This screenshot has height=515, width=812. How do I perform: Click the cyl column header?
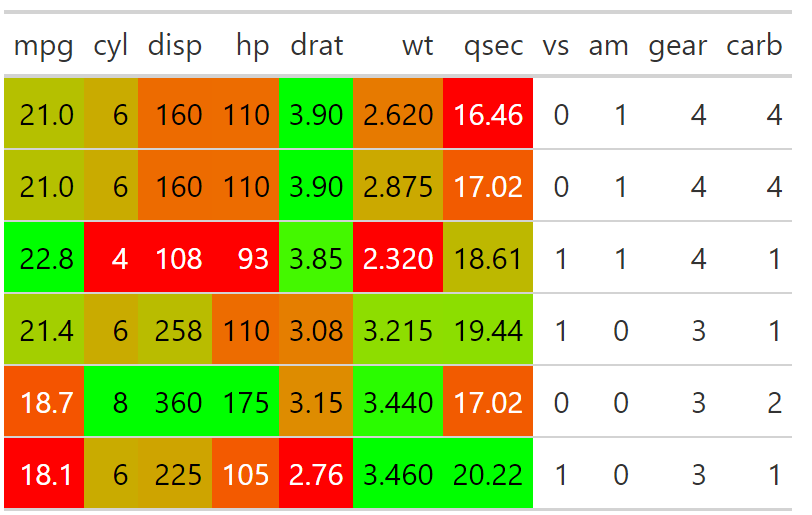click(111, 45)
